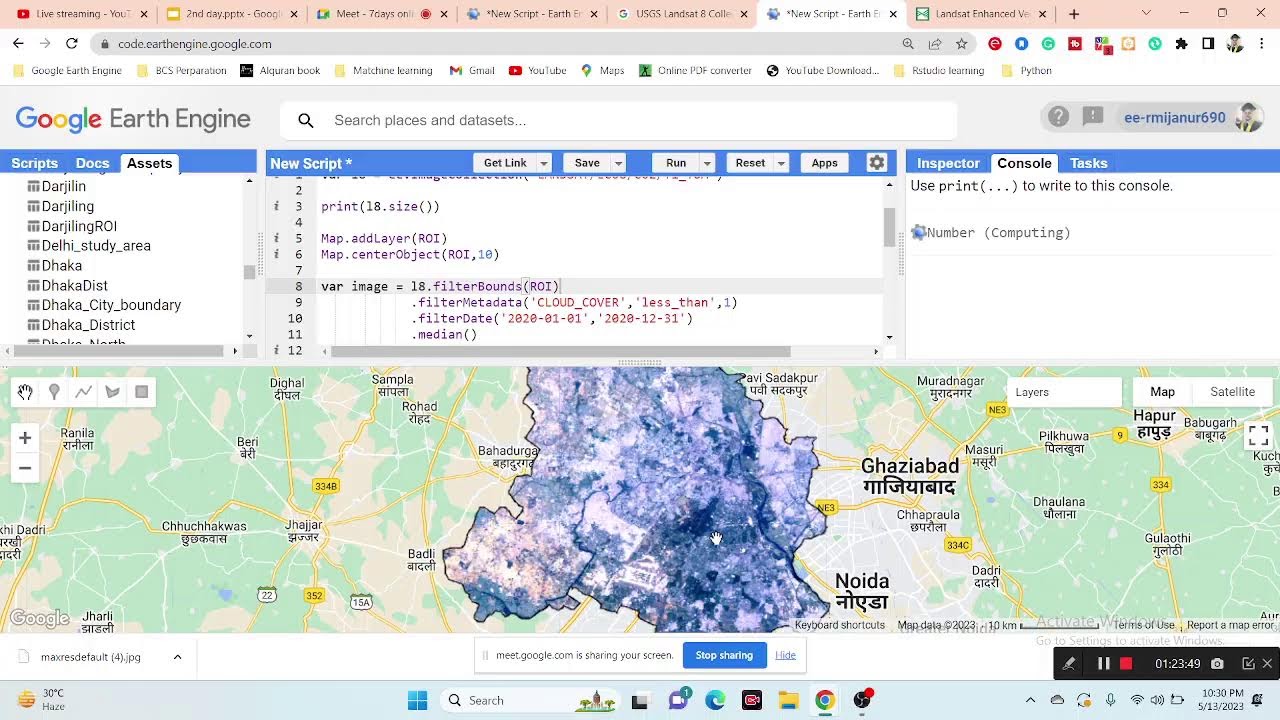Open the feedback icon next to help

pos(1093,117)
